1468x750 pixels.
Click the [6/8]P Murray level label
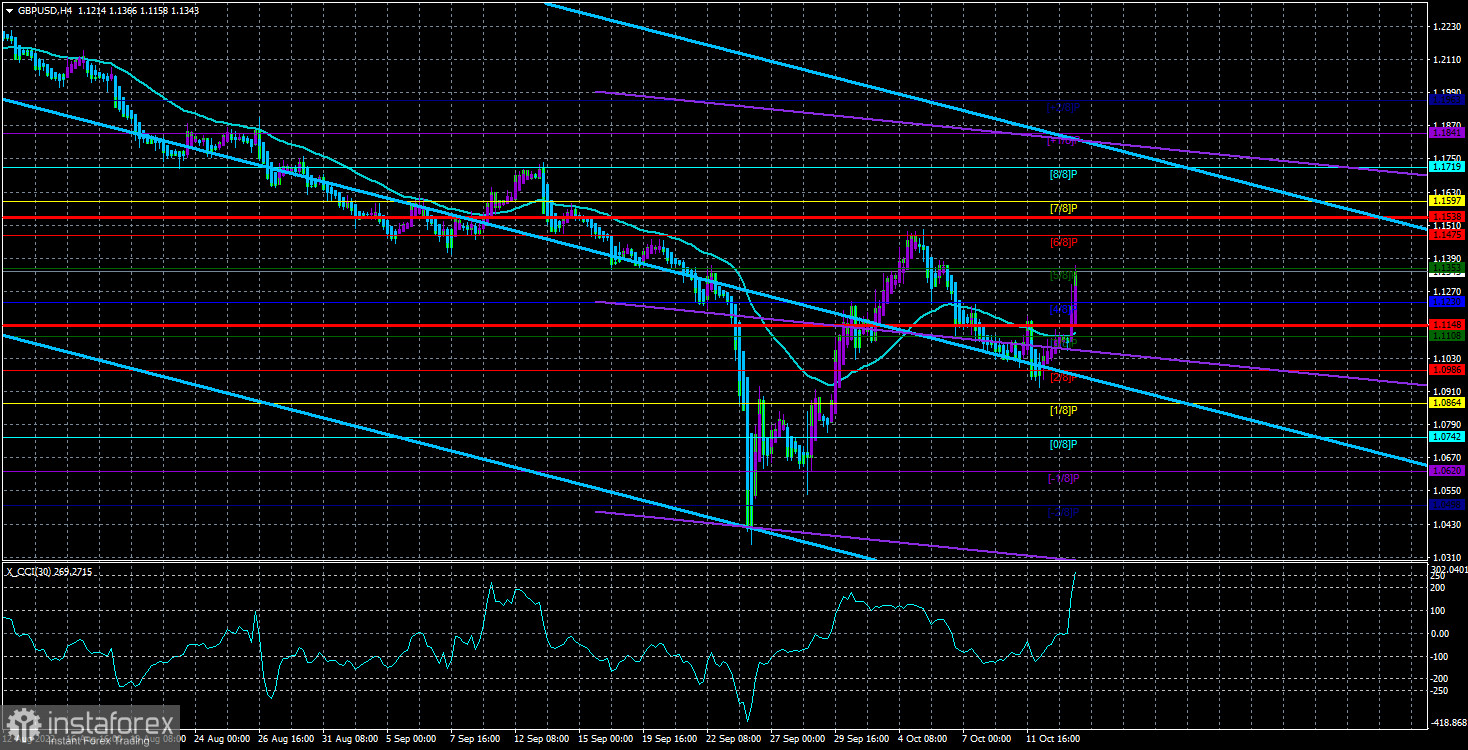click(1062, 242)
